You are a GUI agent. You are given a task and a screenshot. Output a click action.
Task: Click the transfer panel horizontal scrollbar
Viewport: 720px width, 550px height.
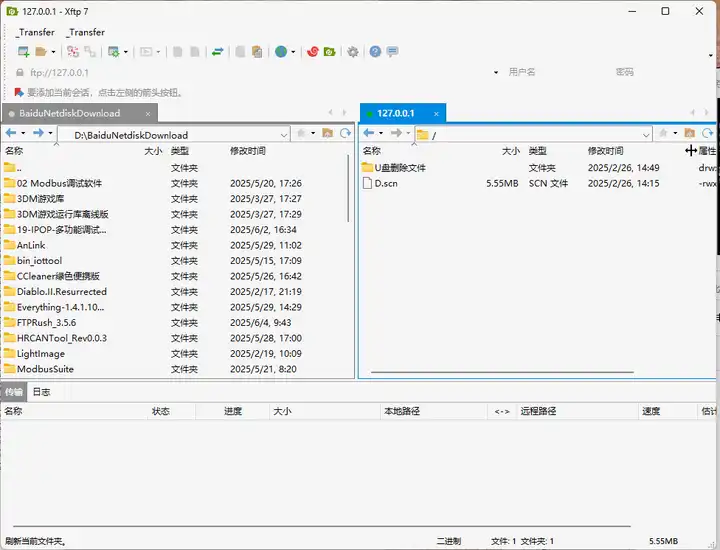point(321,526)
